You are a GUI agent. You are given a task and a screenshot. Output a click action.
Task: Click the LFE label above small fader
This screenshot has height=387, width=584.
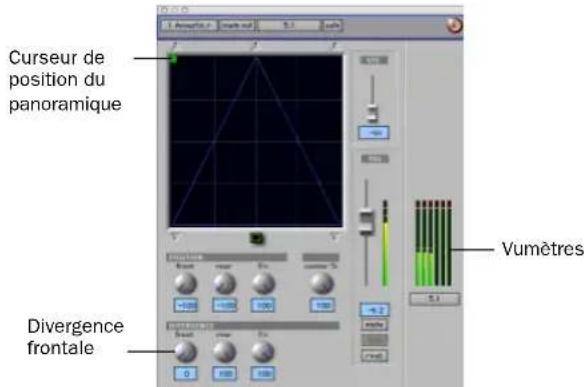tap(374, 60)
